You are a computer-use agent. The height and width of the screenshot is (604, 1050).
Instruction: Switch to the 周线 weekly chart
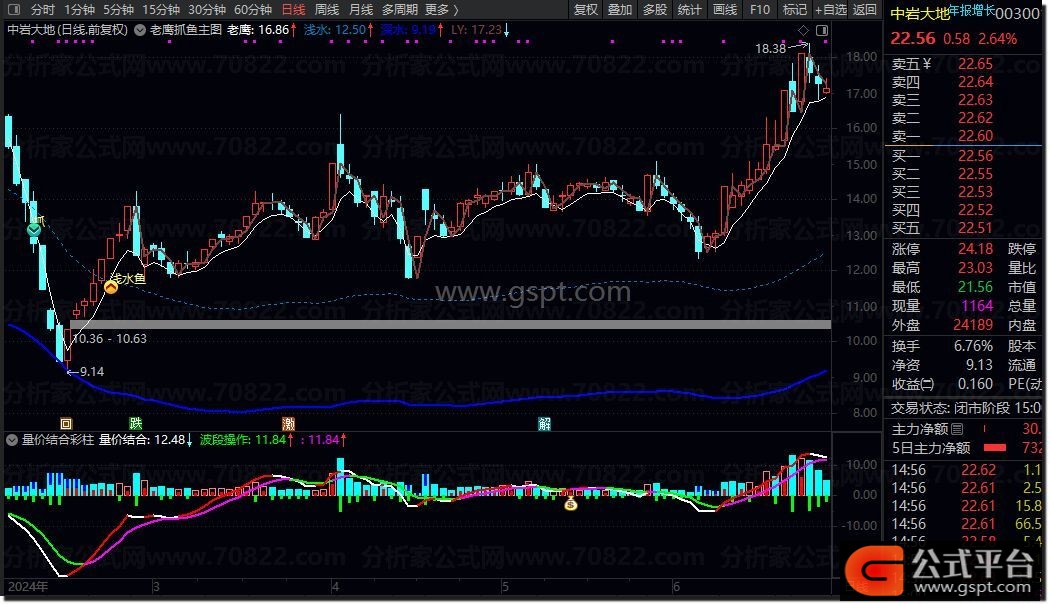tap(327, 10)
